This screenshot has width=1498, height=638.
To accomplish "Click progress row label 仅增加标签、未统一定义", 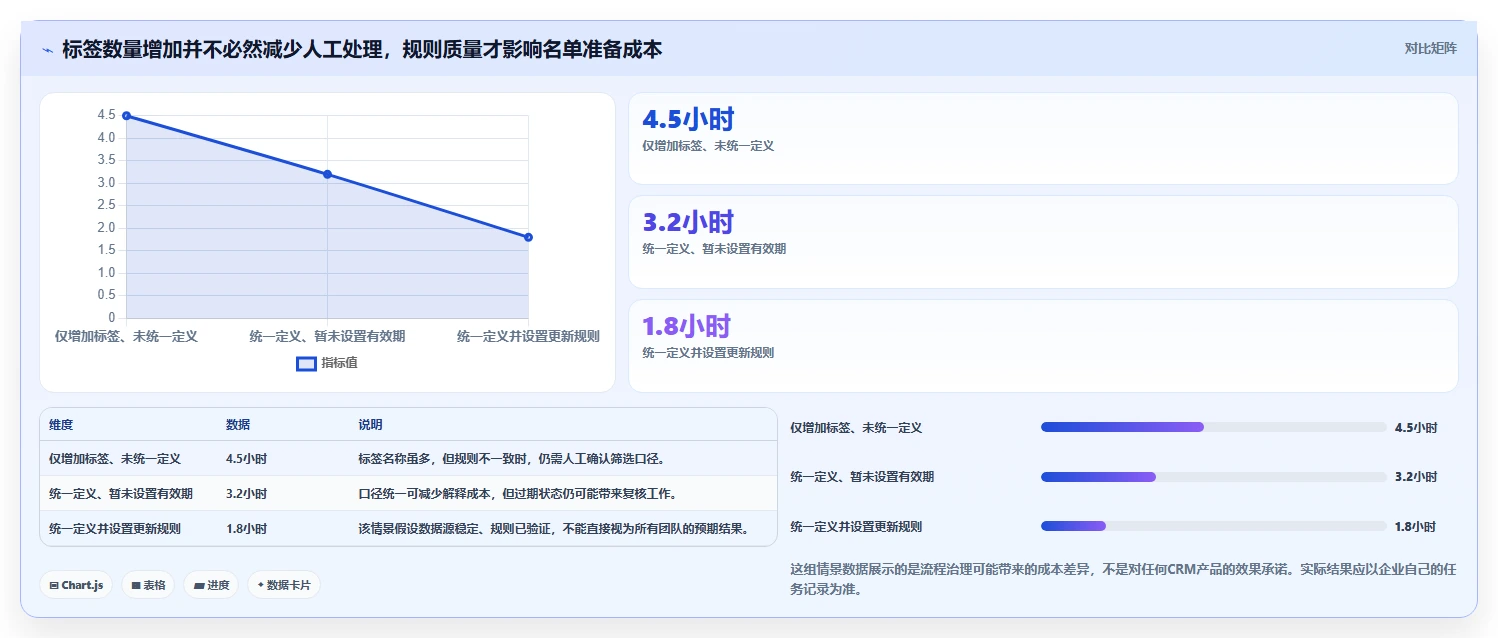I will pos(856,428).
